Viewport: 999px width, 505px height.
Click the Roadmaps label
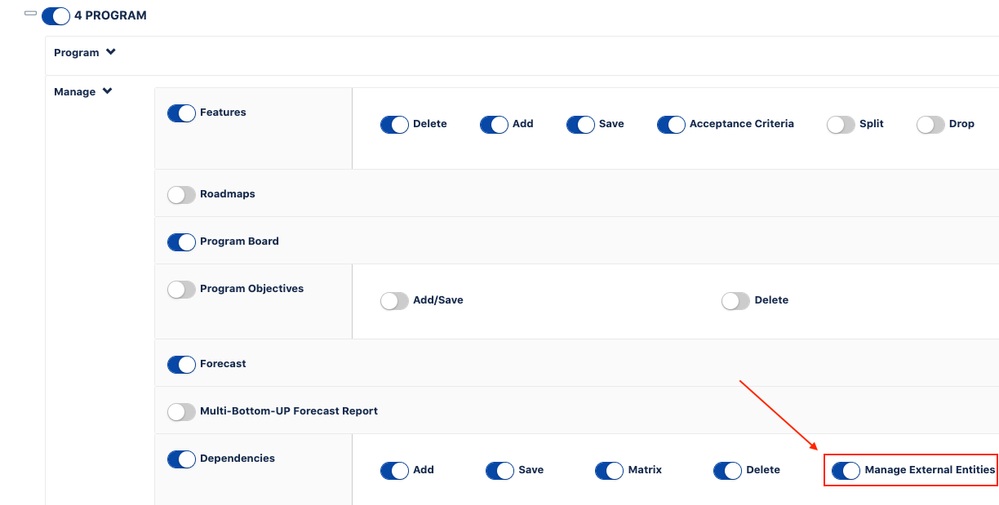227,194
